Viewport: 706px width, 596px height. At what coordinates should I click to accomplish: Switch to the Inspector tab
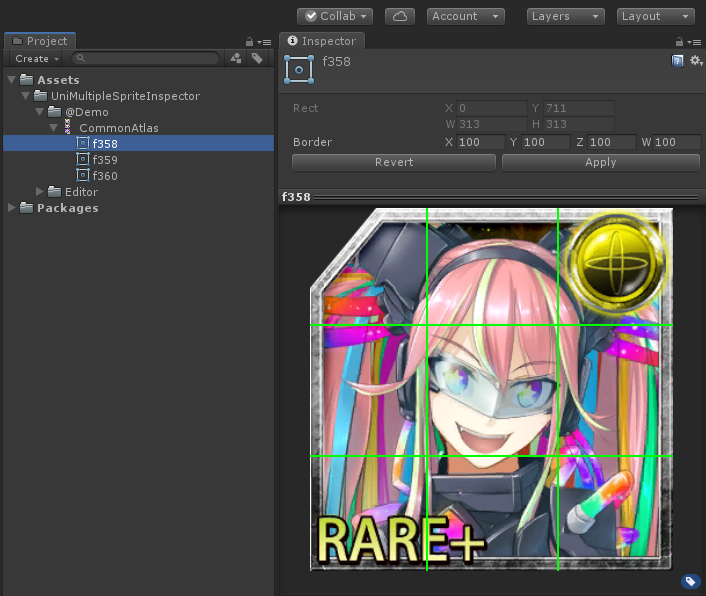tap(322, 41)
